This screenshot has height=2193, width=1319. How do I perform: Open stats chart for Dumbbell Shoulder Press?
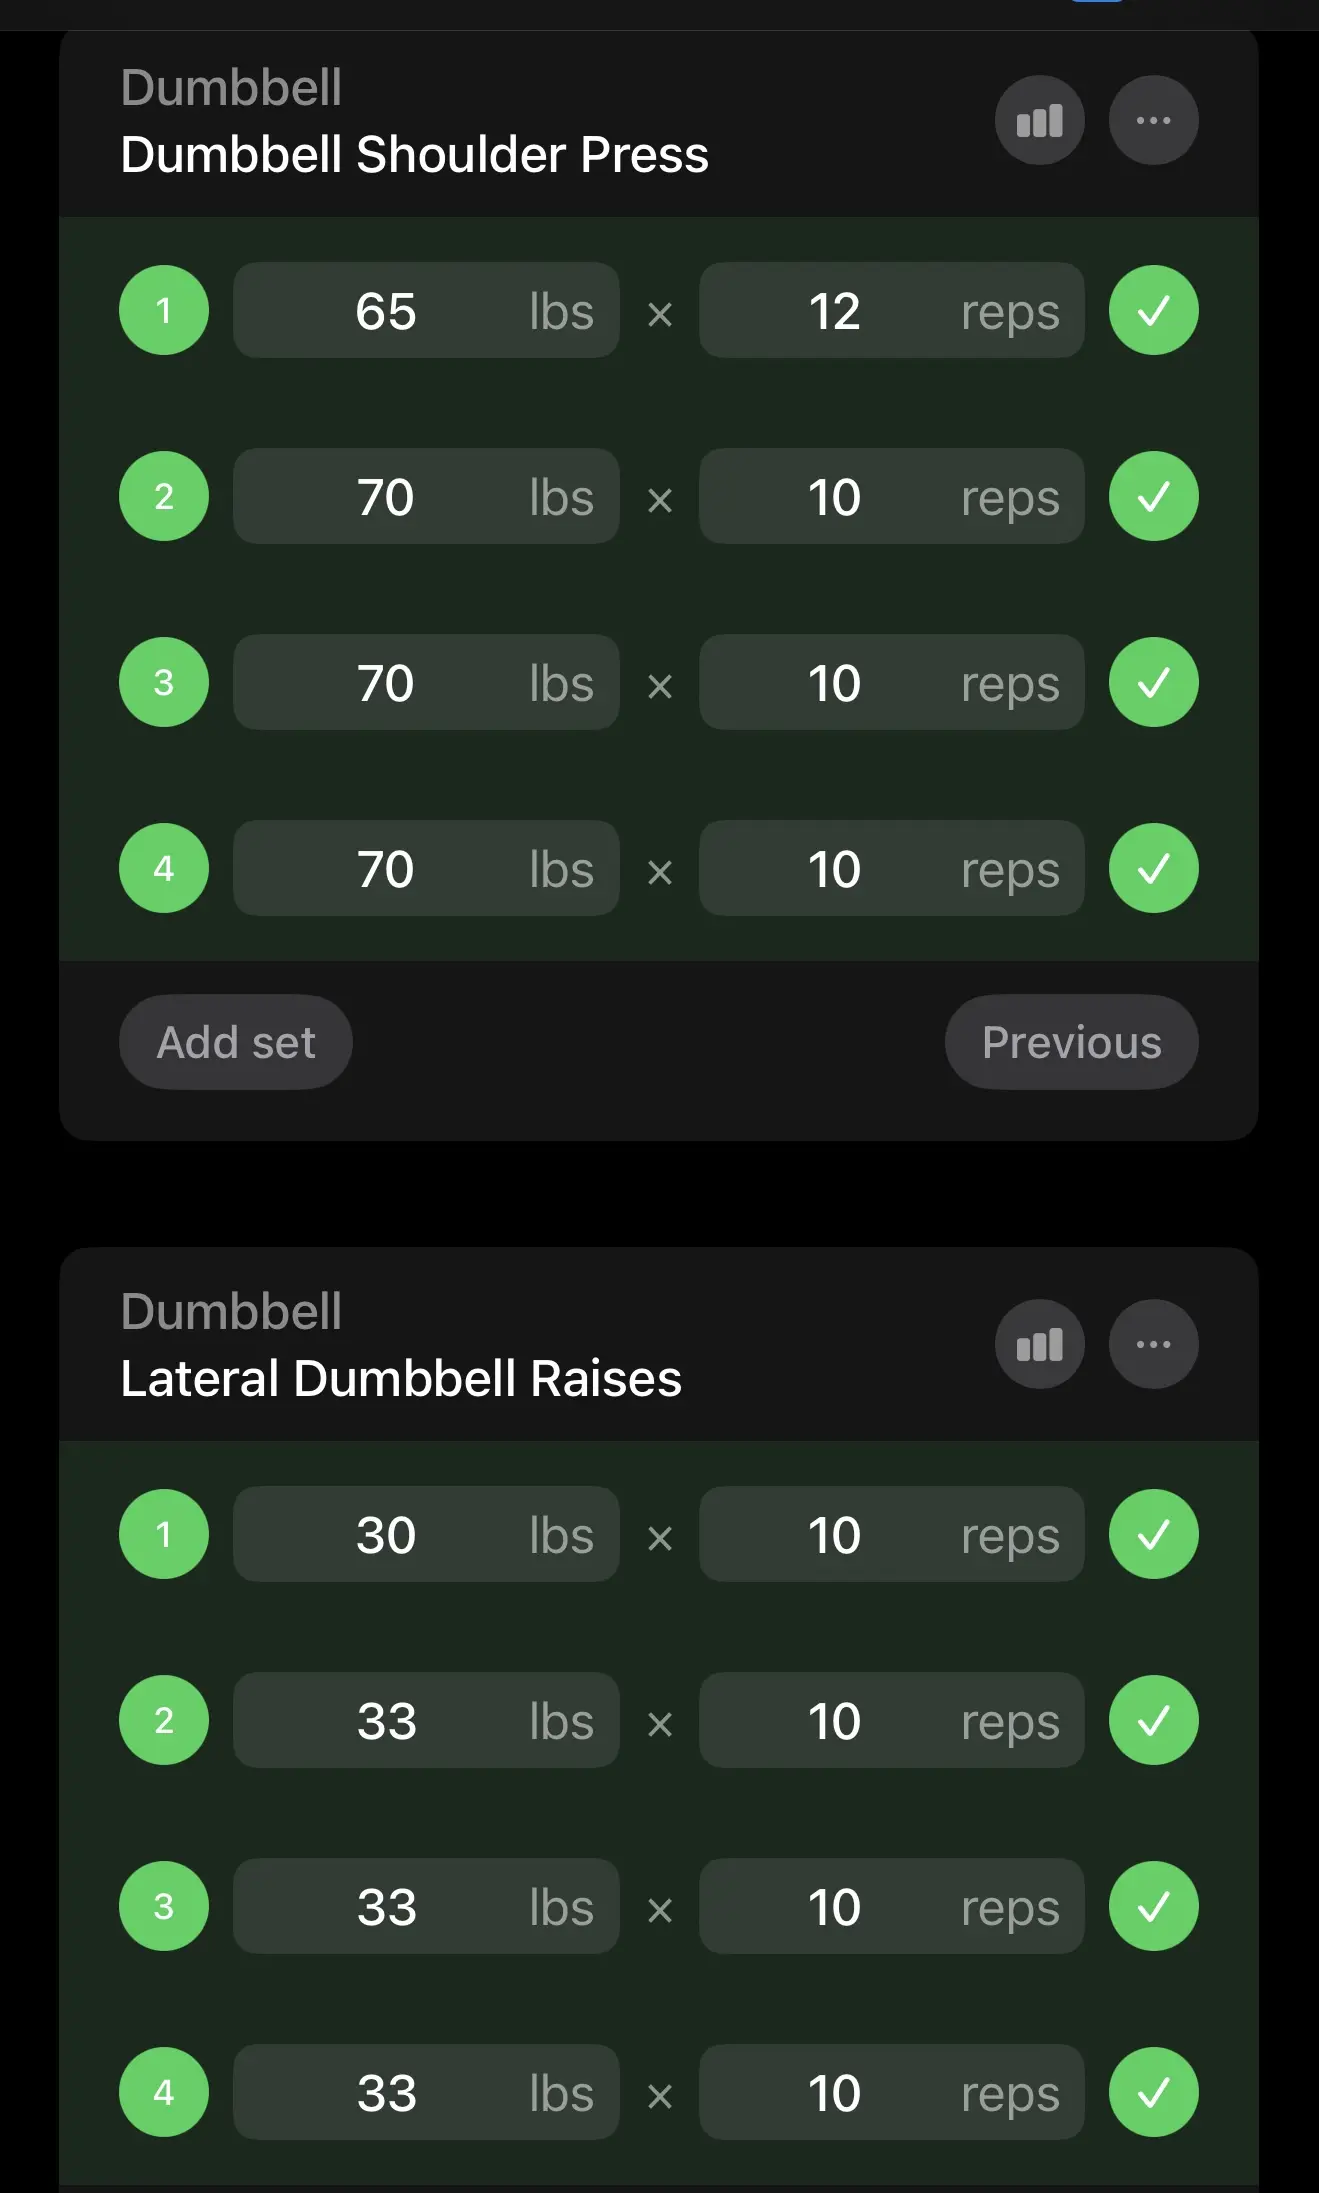coord(1039,121)
